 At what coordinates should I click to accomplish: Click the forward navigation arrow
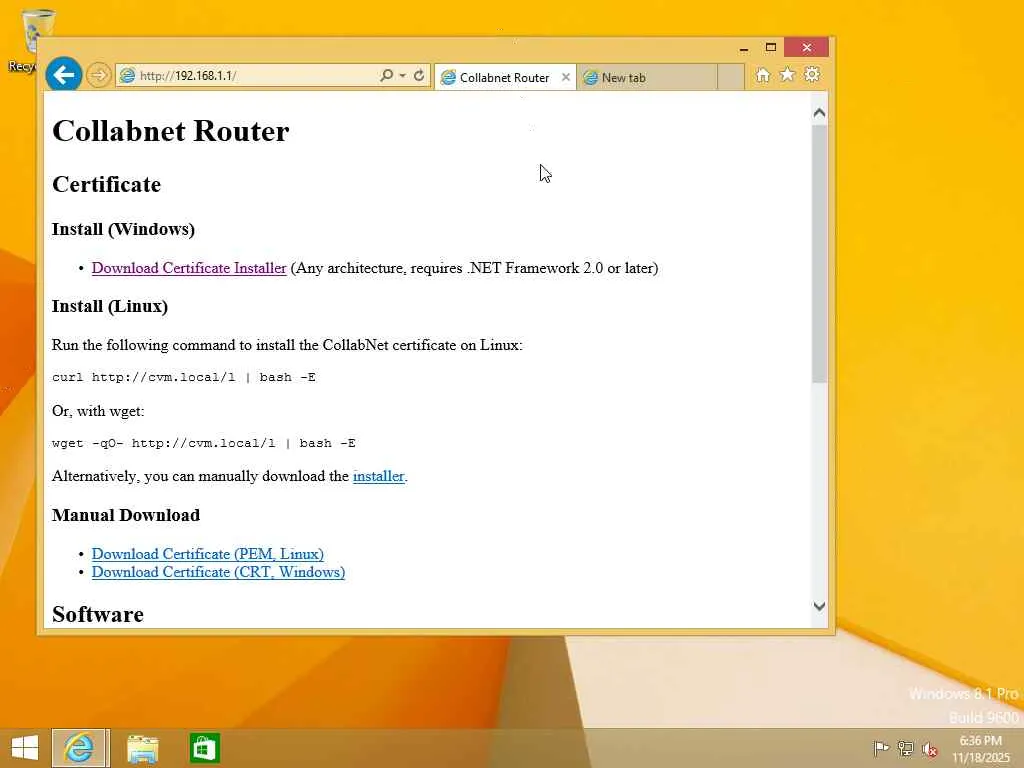click(99, 75)
